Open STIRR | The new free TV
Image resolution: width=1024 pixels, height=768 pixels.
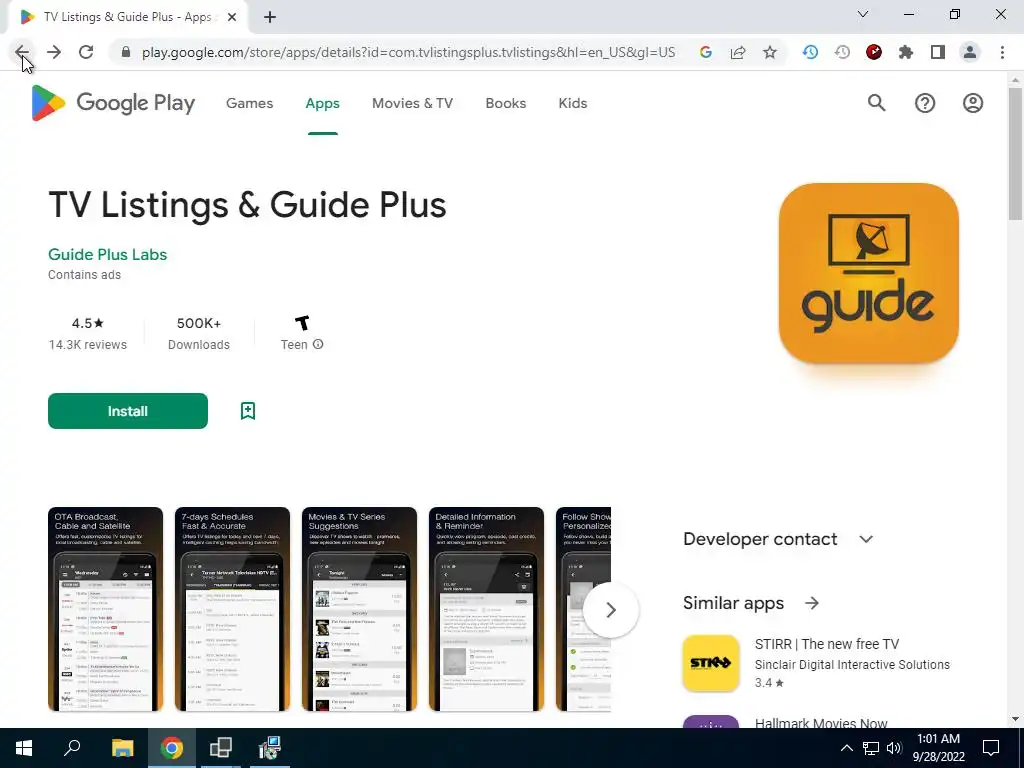(827, 644)
